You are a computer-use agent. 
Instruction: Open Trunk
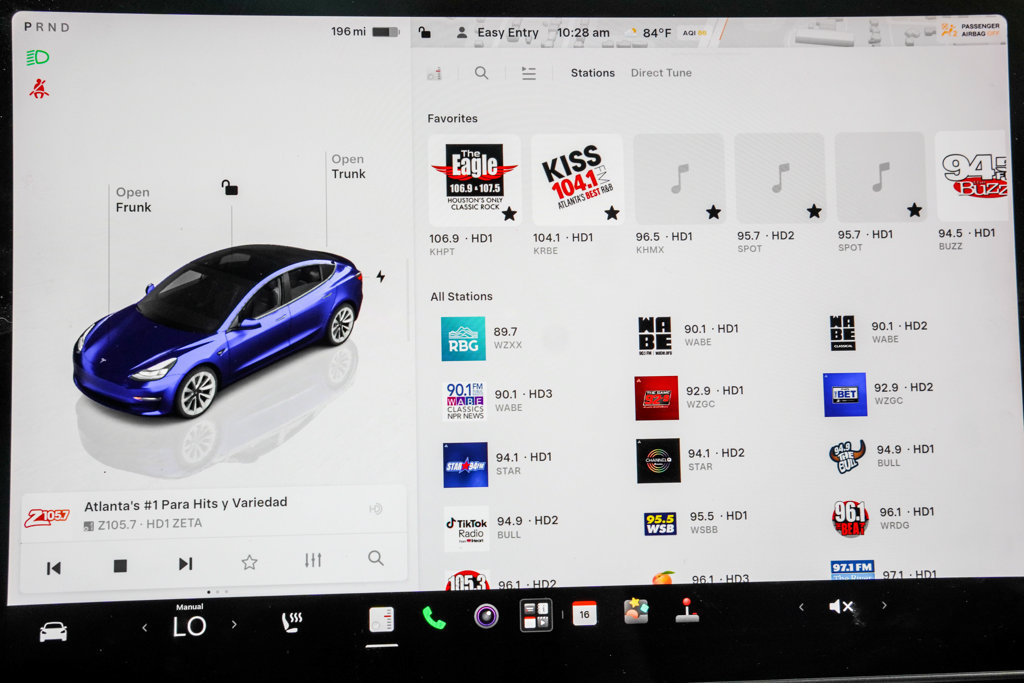(348, 167)
